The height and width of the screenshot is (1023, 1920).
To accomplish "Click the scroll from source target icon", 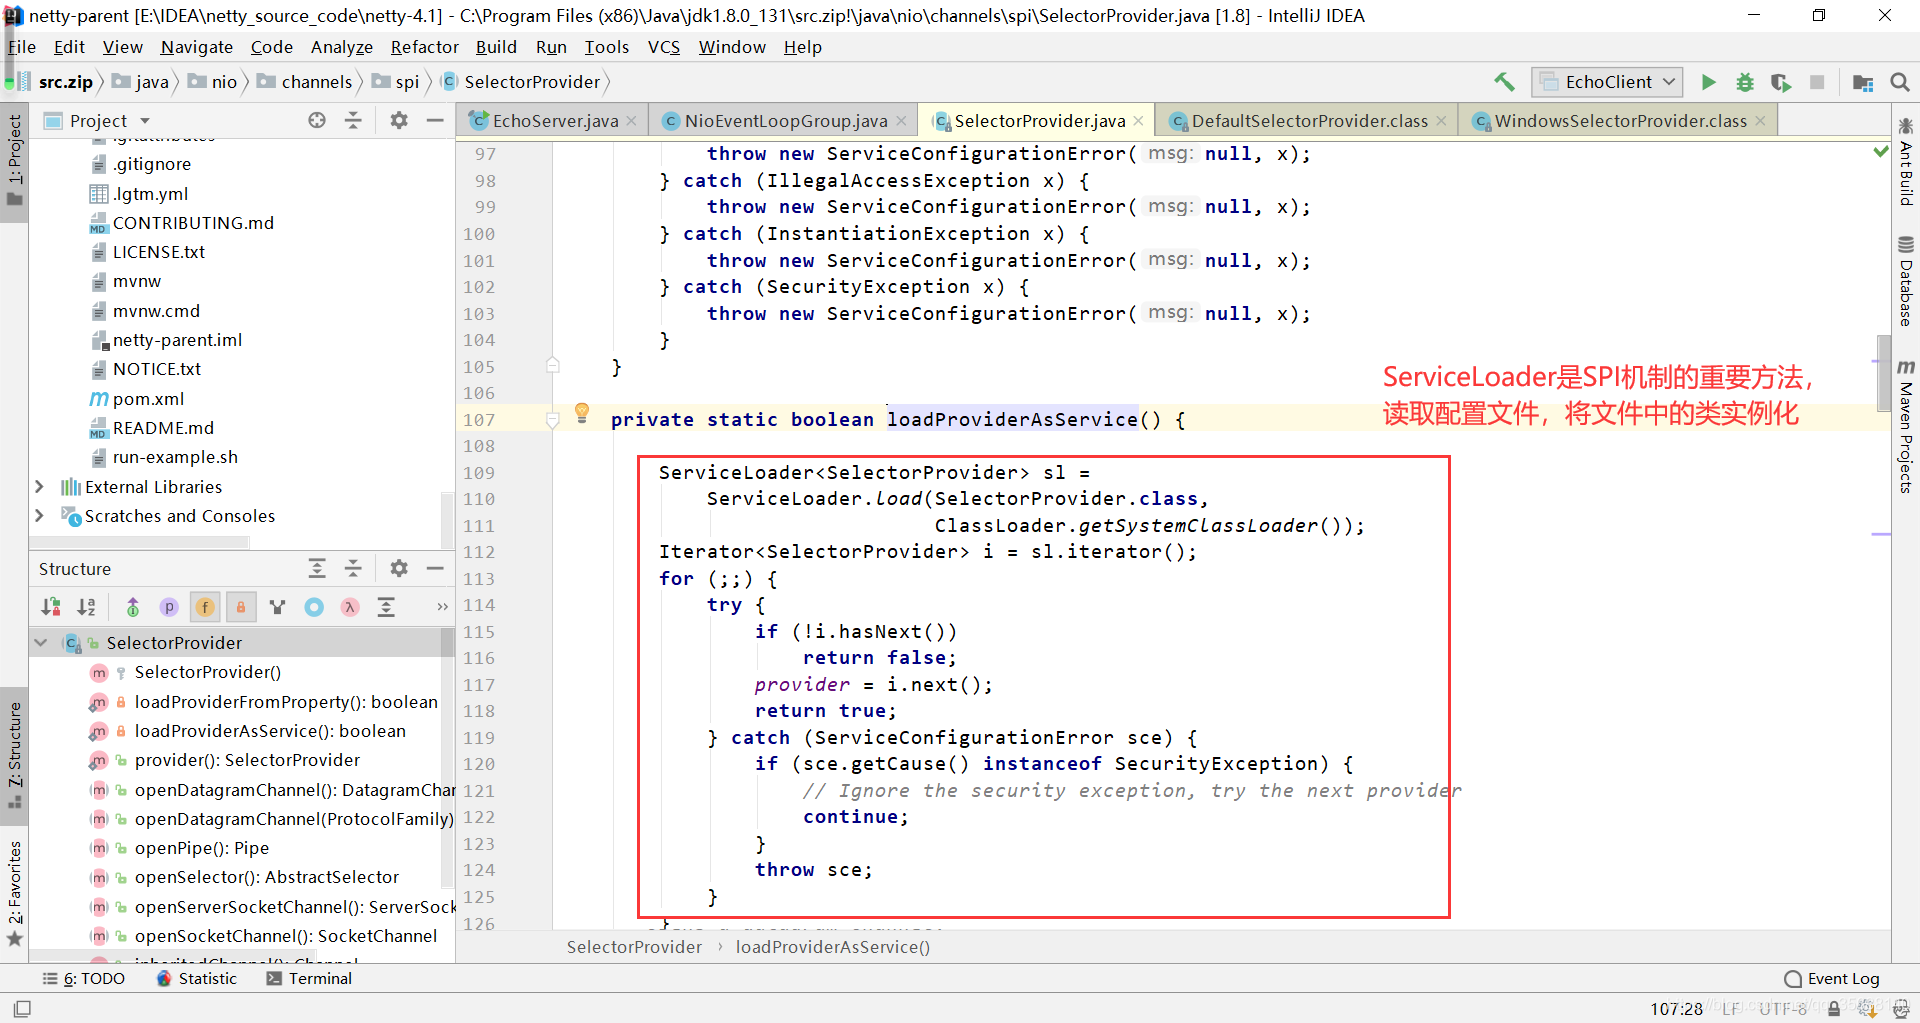I will click(317, 120).
